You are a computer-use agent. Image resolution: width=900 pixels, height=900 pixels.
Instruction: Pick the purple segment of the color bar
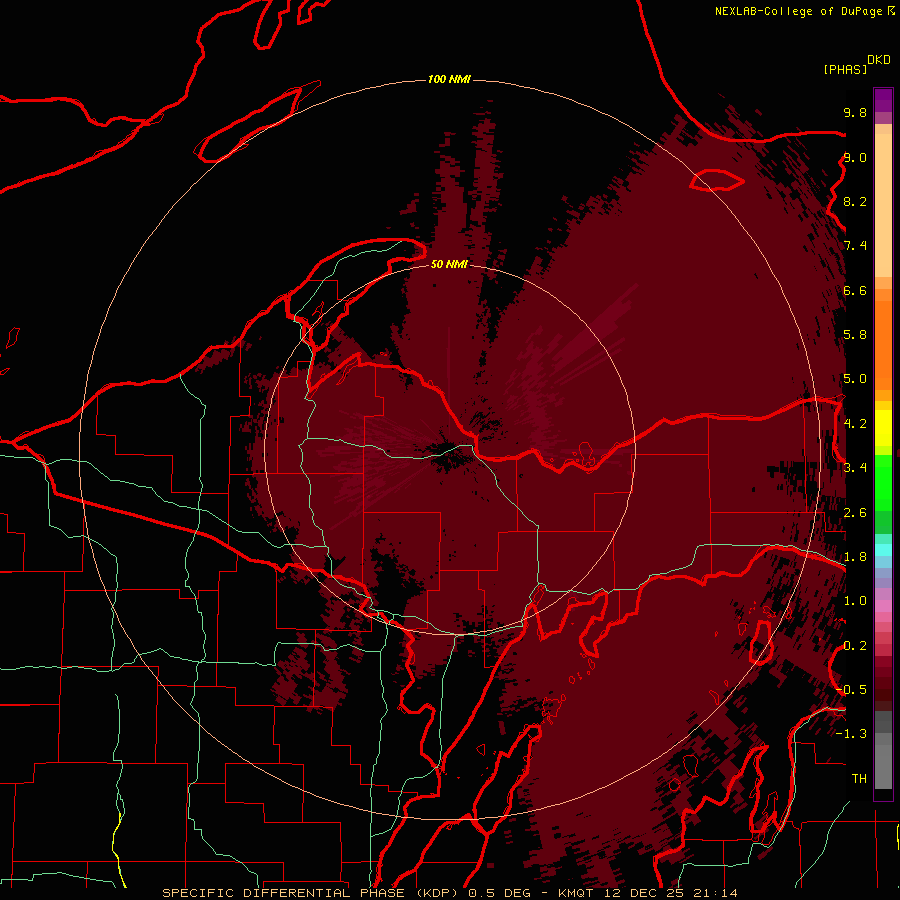click(883, 100)
